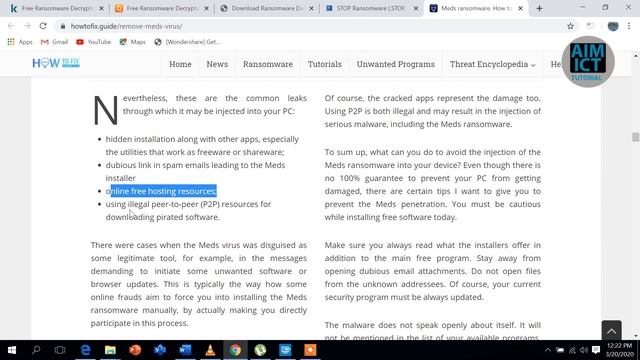Open PowerPoint from taskbar
This screenshot has height=360, width=640.
[135, 350]
